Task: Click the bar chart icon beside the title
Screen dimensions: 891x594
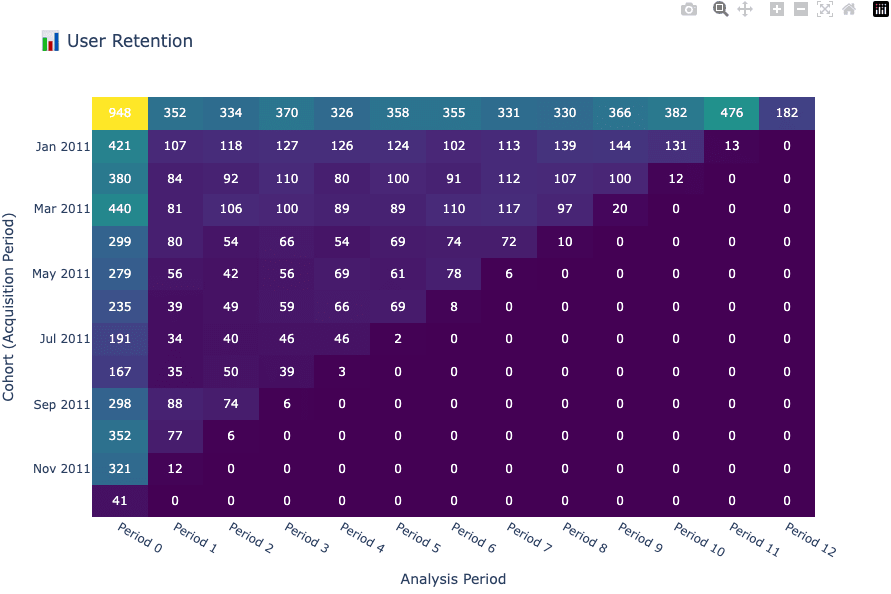Action: [x=50, y=41]
